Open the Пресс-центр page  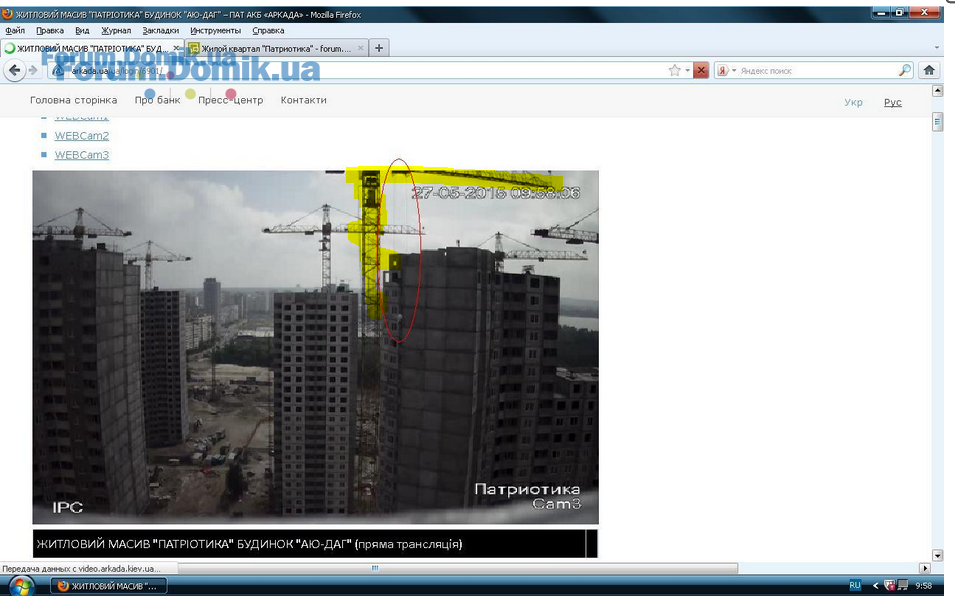point(230,100)
